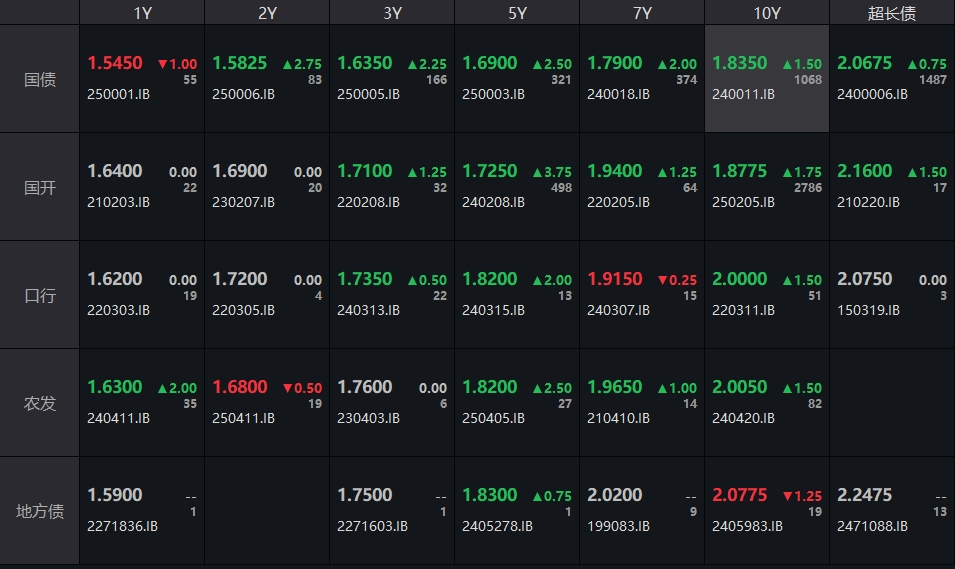Select the 1Y maturity column header
This screenshot has height=569, width=955.
(x=142, y=13)
